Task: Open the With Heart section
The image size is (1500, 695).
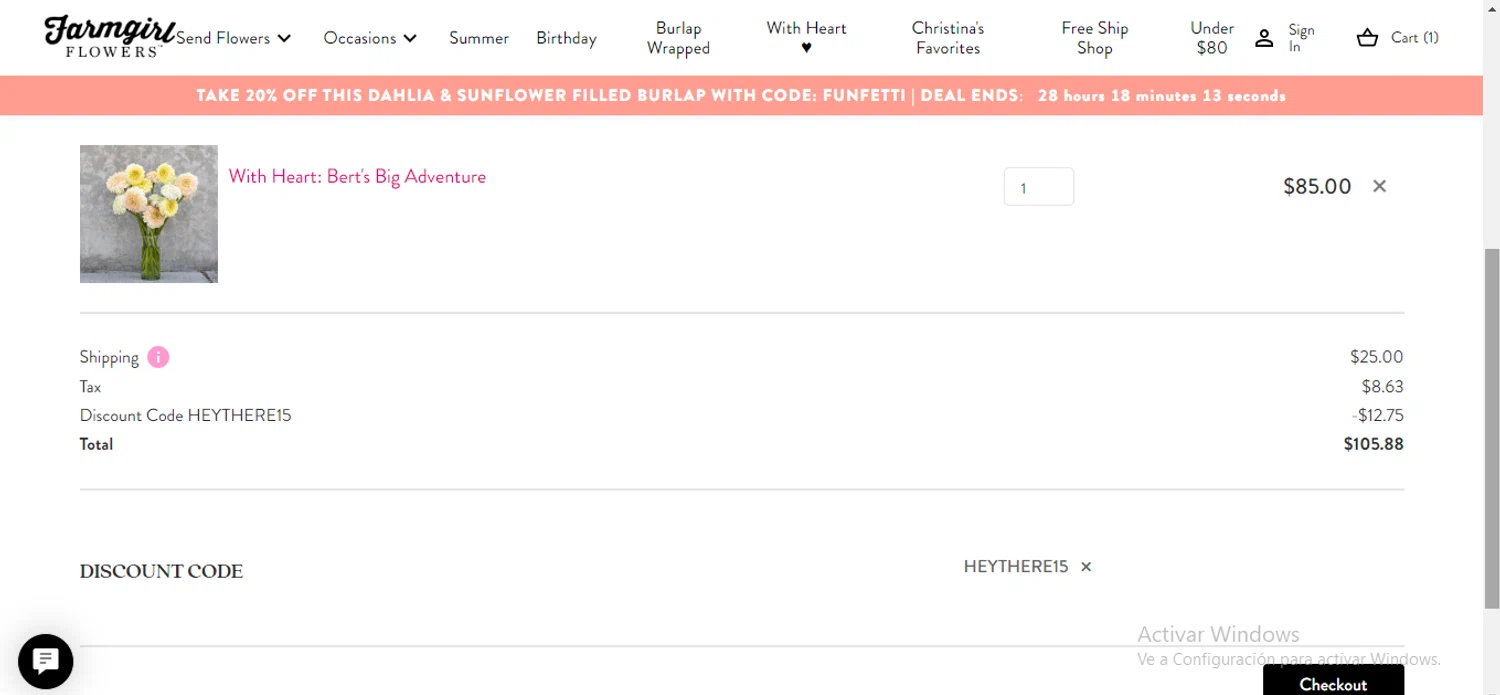Action: 806,38
